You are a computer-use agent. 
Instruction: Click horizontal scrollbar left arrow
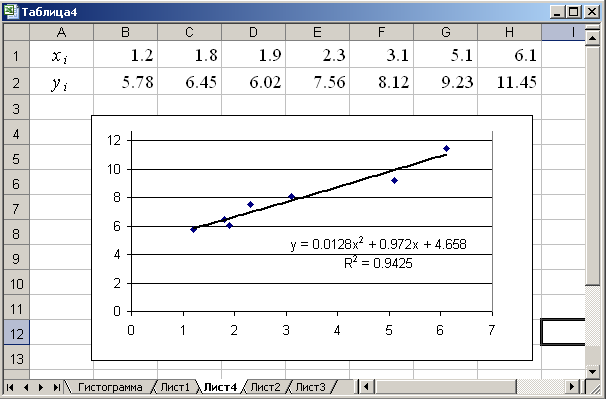tap(366, 387)
